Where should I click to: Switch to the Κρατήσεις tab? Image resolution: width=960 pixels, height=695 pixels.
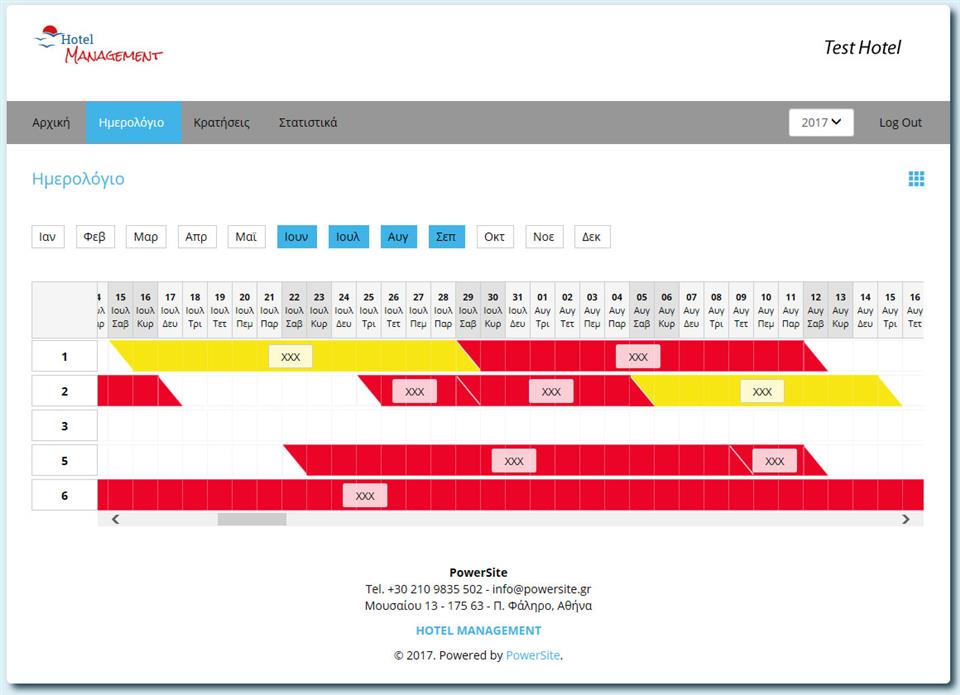pos(221,123)
